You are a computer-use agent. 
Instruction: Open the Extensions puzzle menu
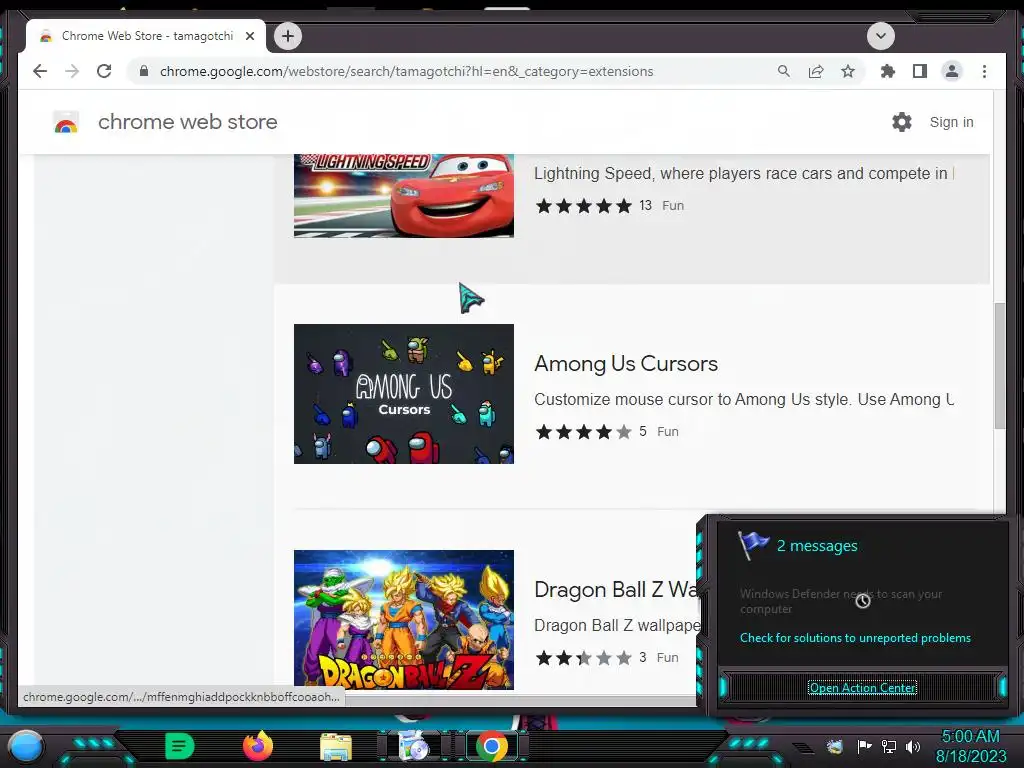[888, 71]
